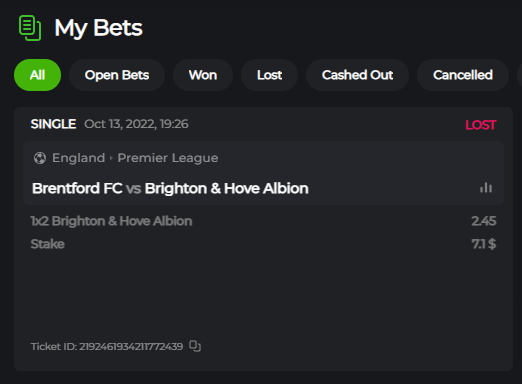Open the Cashed Out filter

357,75
